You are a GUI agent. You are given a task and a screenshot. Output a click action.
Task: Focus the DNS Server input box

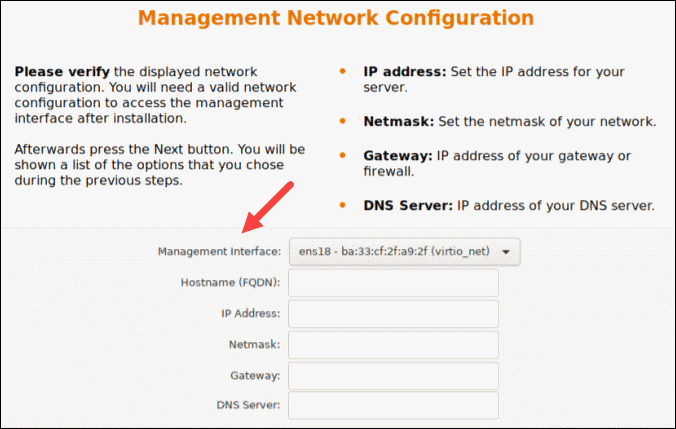point(393,406)
